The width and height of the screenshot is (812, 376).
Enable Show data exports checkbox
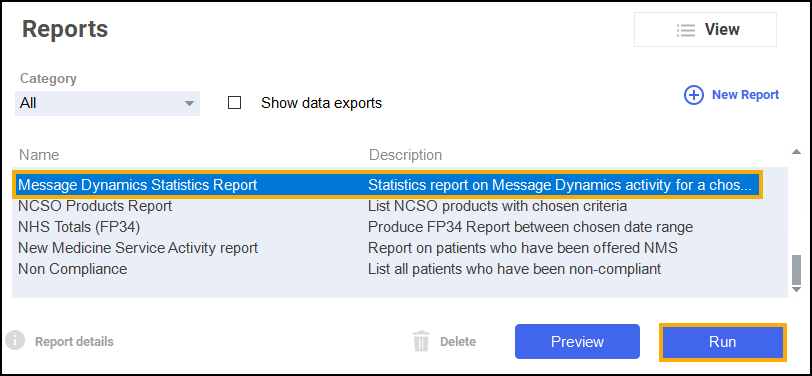[x=235, y=103]
